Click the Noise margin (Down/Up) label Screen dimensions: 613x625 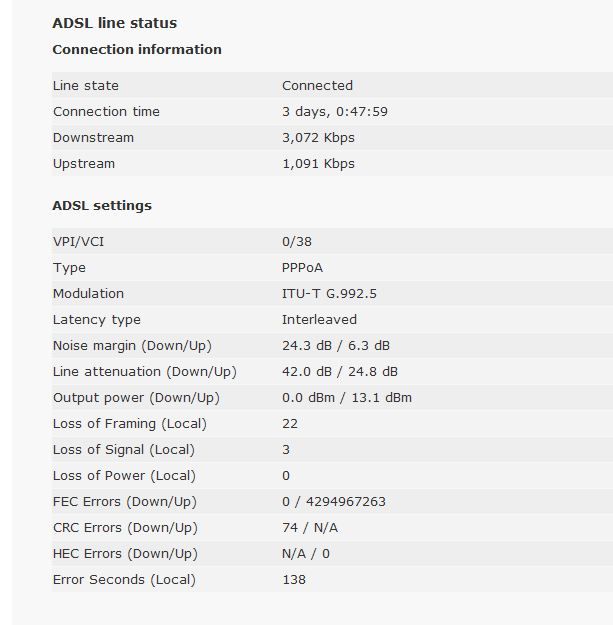132,346
